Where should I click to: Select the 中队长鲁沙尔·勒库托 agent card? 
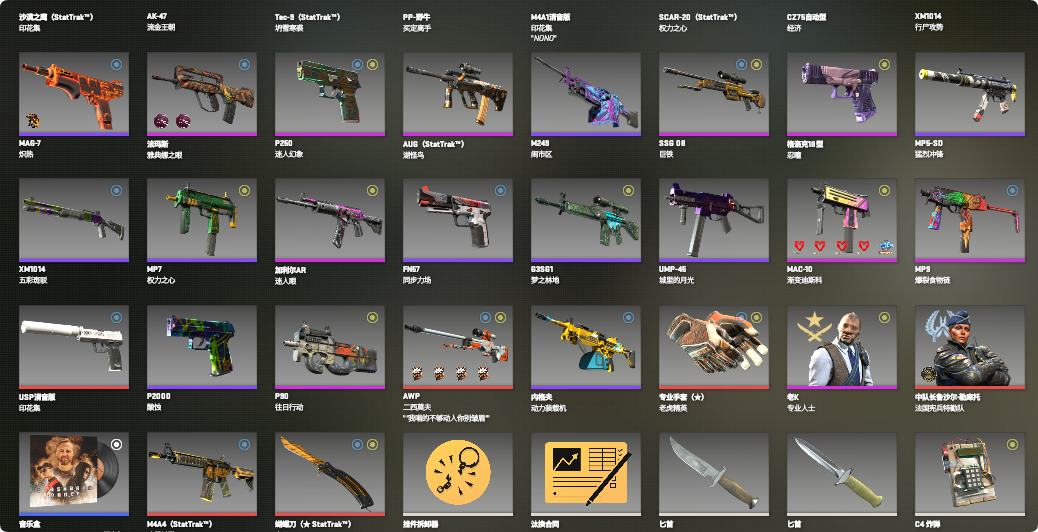pyautogui.click(x=969, y=347)
